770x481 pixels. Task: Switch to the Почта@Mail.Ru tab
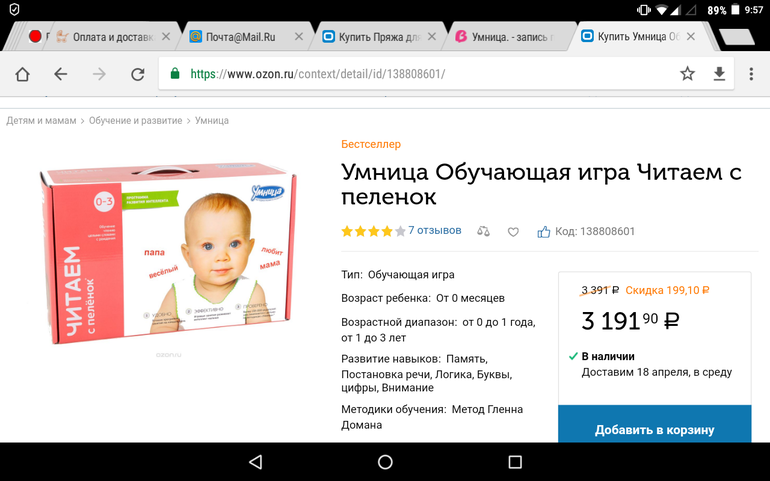click(241, 37)
